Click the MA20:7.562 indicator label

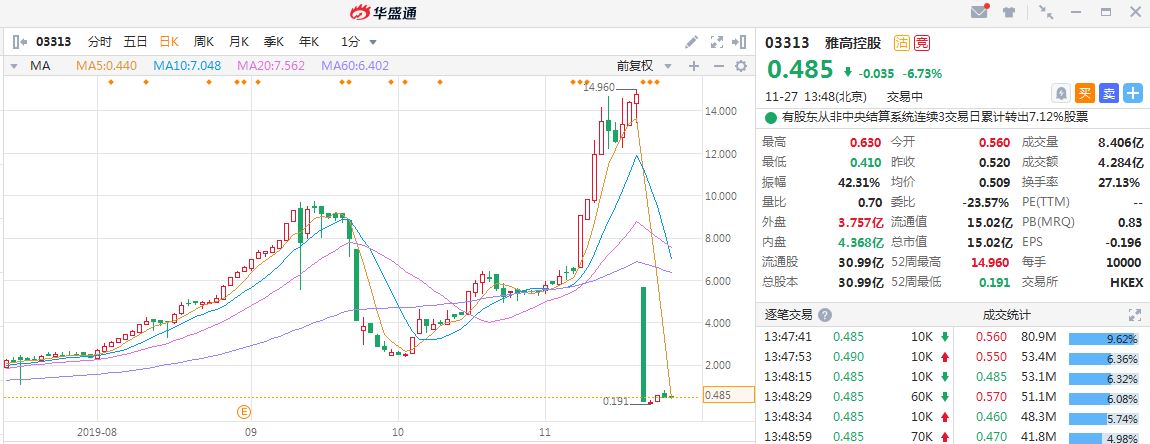click(271, 66)
